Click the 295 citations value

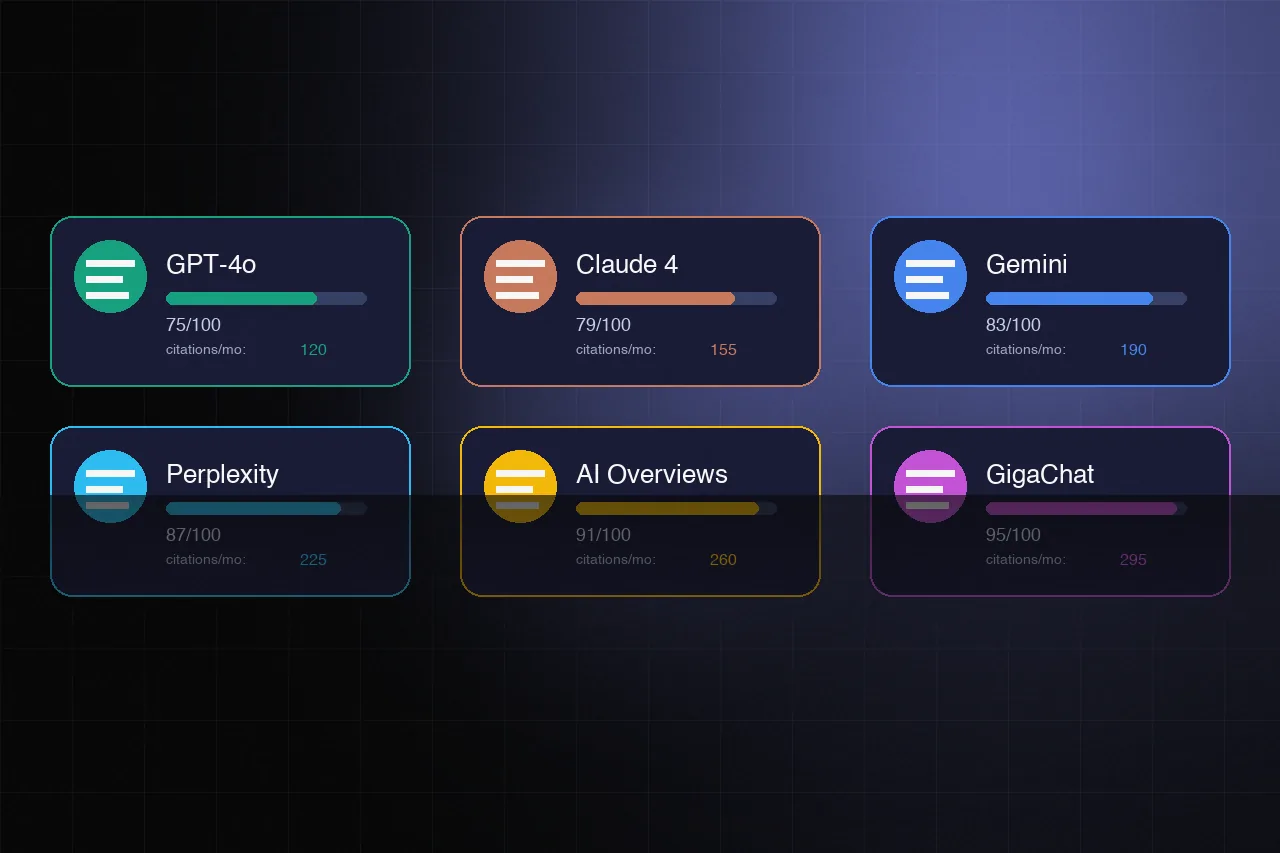coord(1133,560)
